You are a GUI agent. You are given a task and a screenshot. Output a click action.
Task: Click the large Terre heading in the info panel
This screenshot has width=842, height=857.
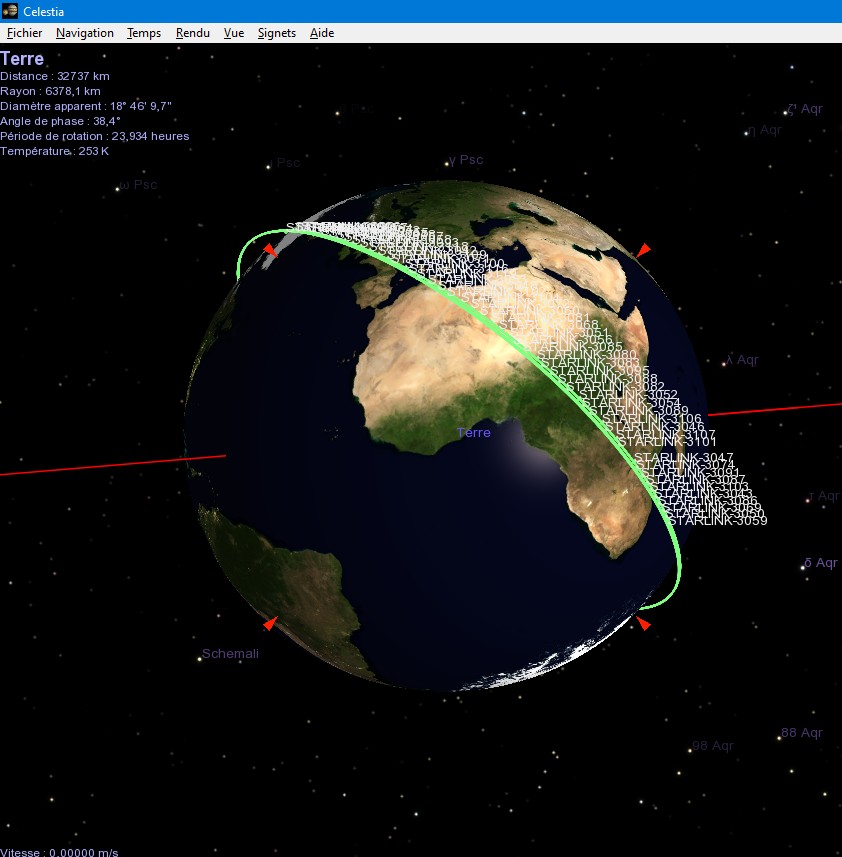pos(22,58)
